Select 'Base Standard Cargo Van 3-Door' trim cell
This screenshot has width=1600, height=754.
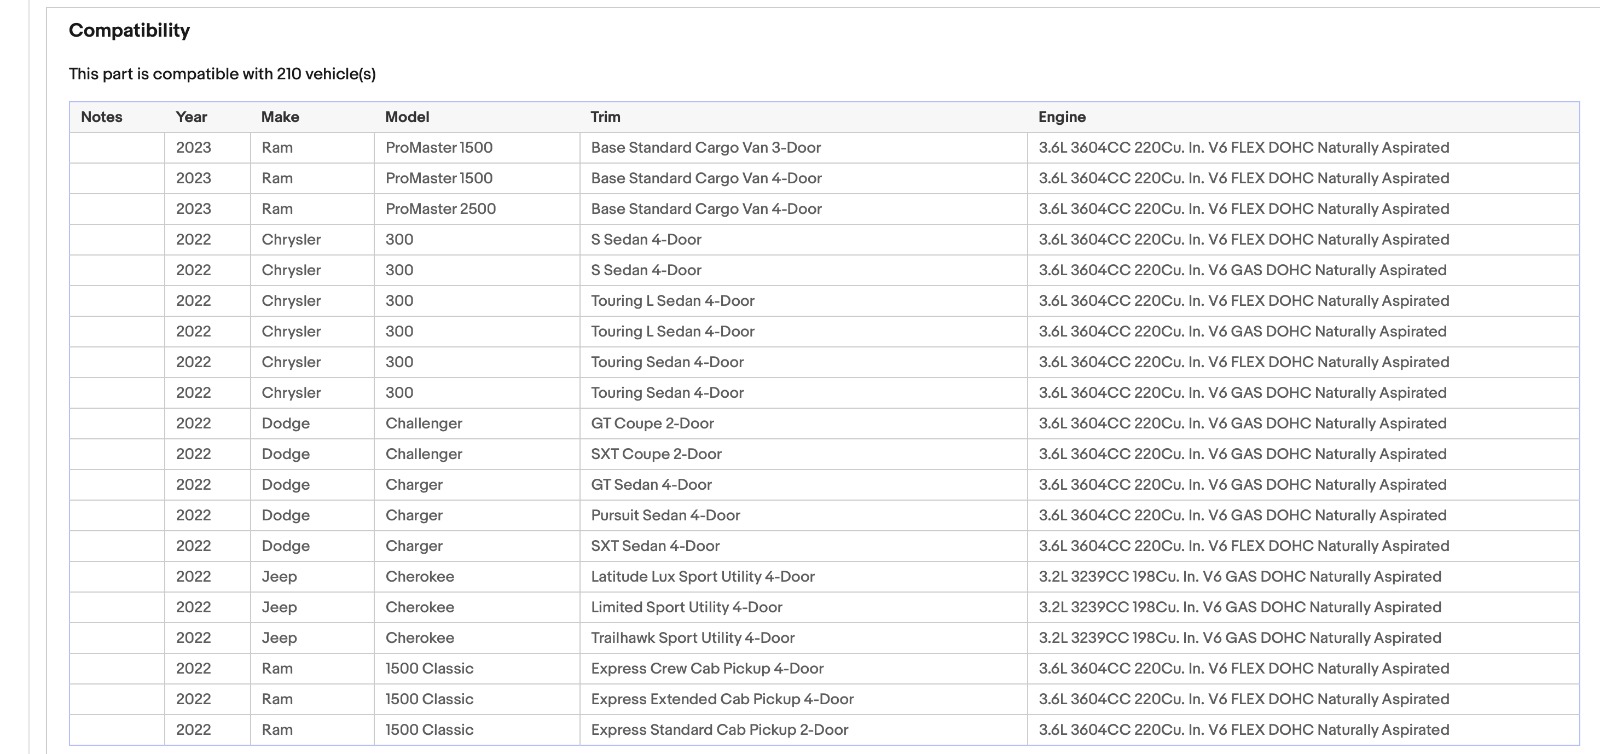pos(803,148)
